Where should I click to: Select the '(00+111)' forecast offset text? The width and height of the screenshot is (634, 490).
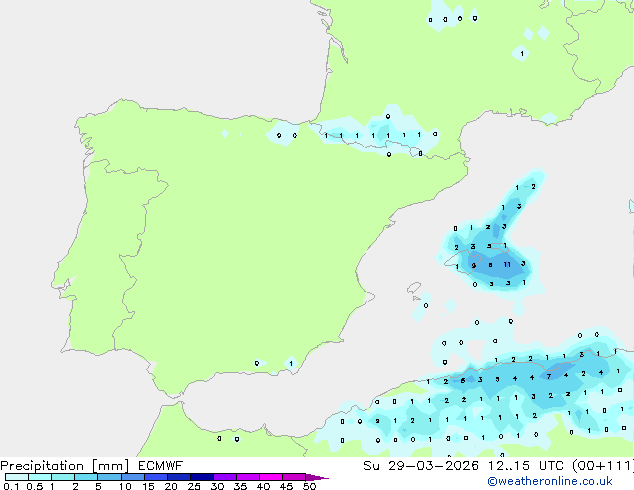[603, 466]
